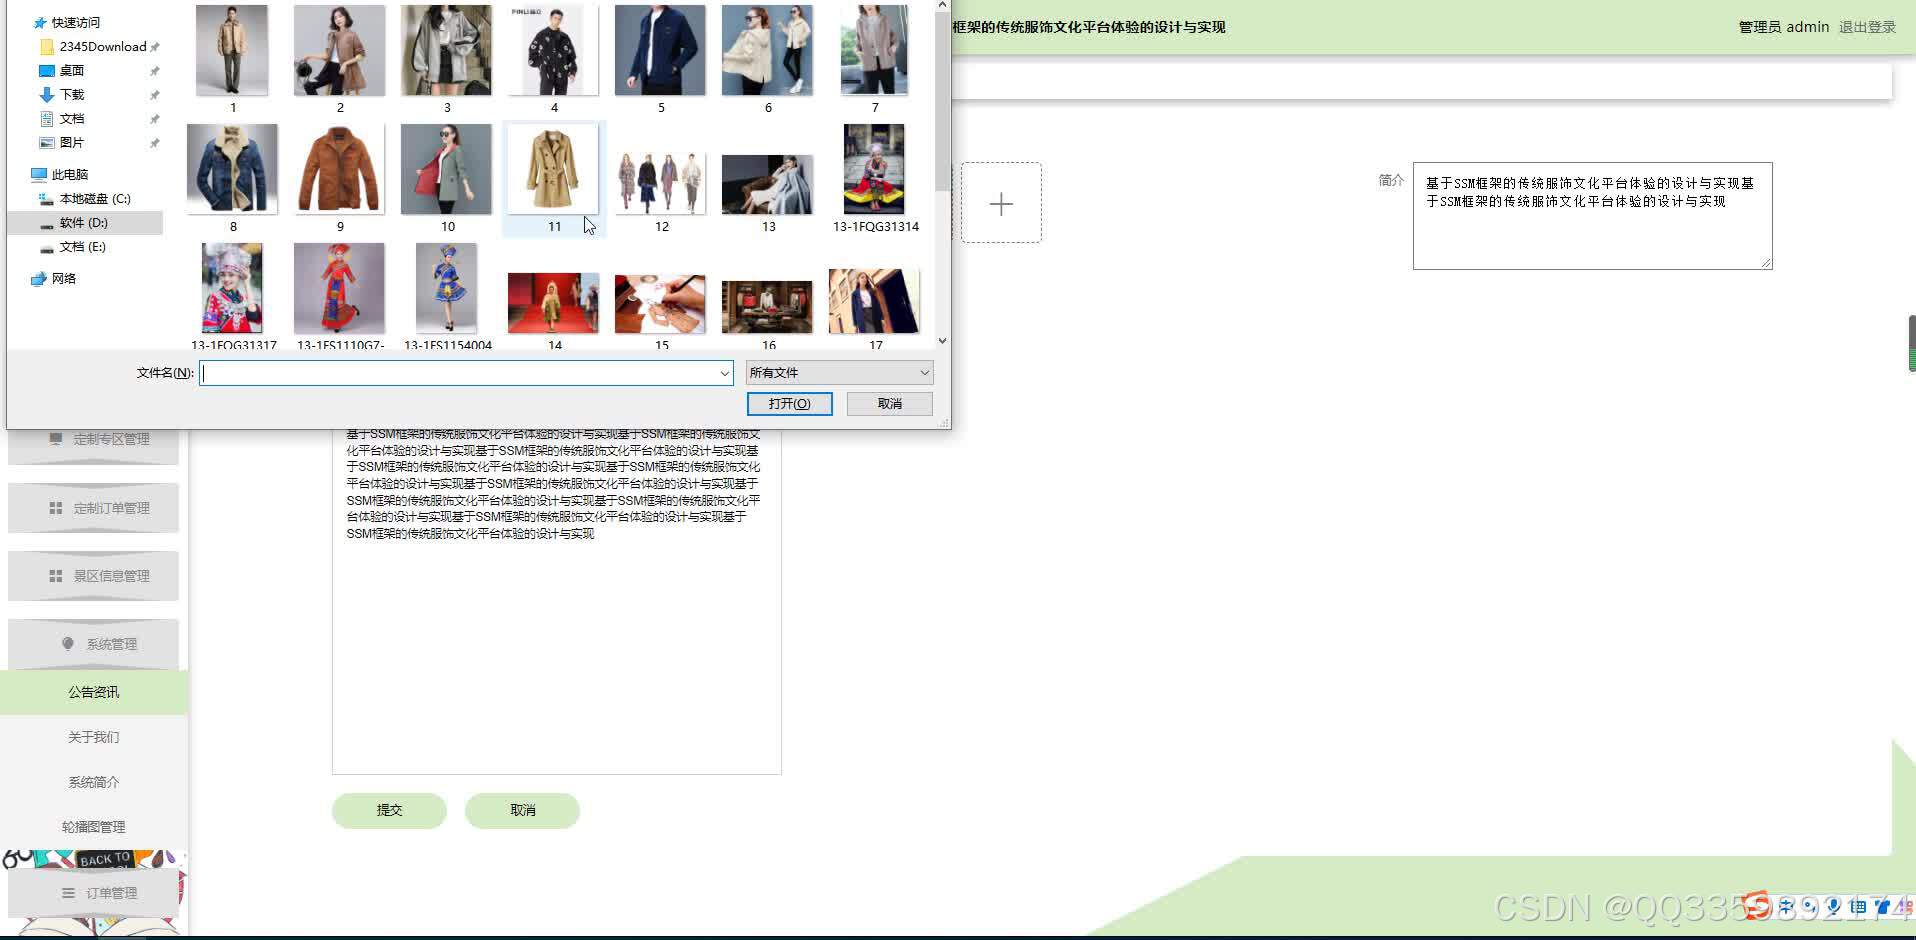Select image thumbnail named 12

[x=660, y=184]
